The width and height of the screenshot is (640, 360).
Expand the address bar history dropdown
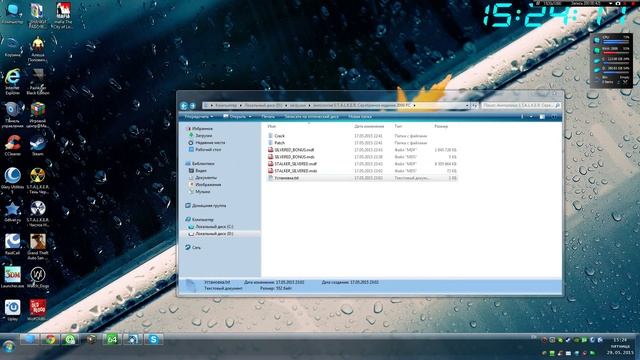(467, 106)
